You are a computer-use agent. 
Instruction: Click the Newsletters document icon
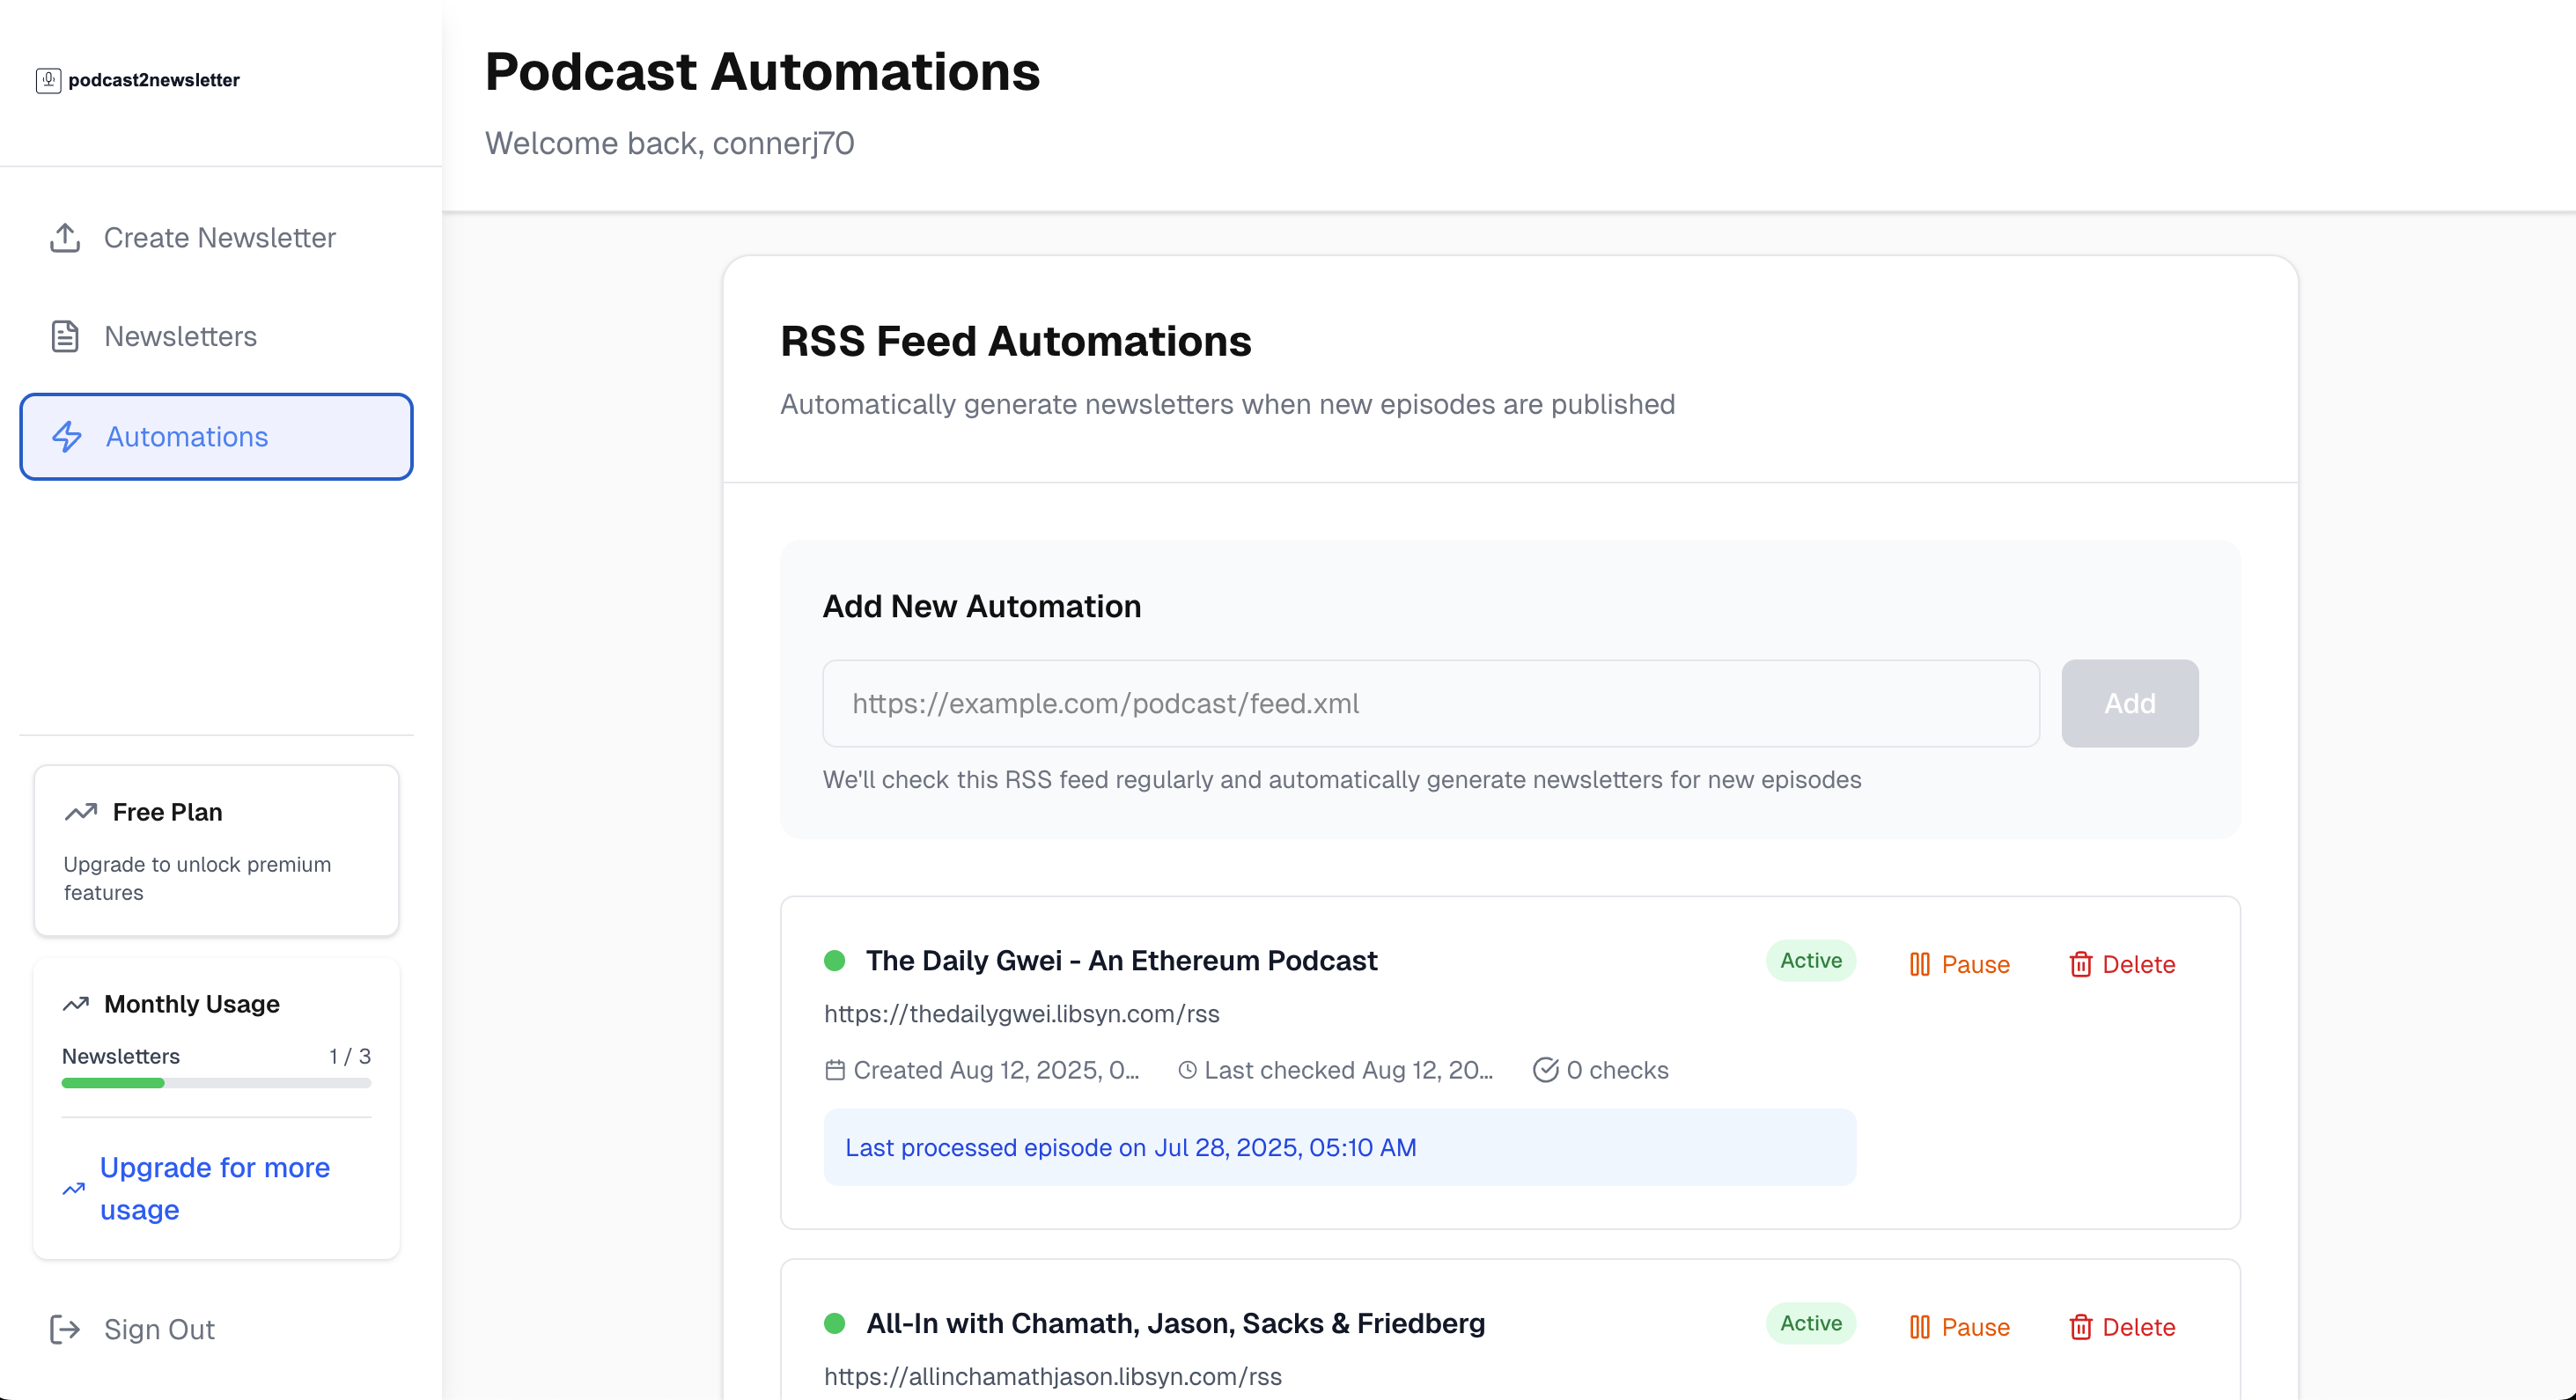pyautogui.click(x=65, y=336)
